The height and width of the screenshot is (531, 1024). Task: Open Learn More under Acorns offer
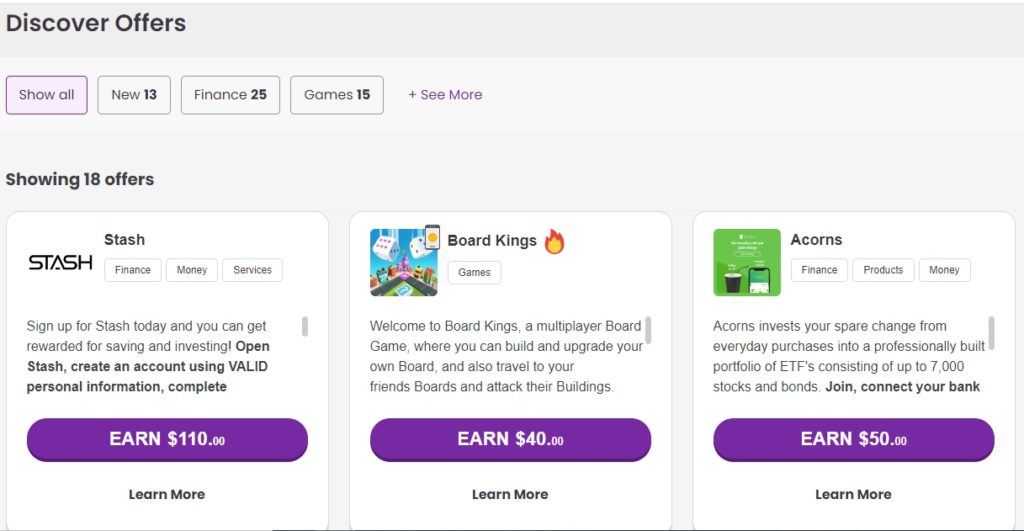tap(853, 494)
